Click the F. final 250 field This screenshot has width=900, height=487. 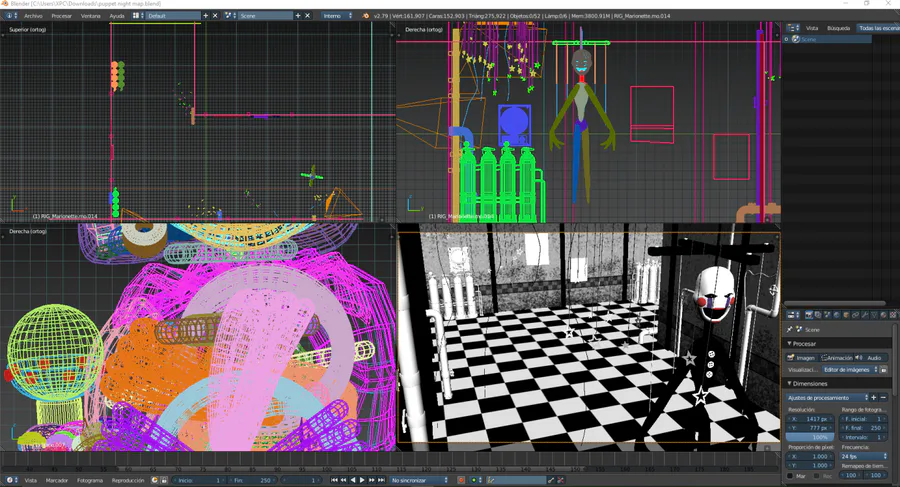tap(864, 428)
